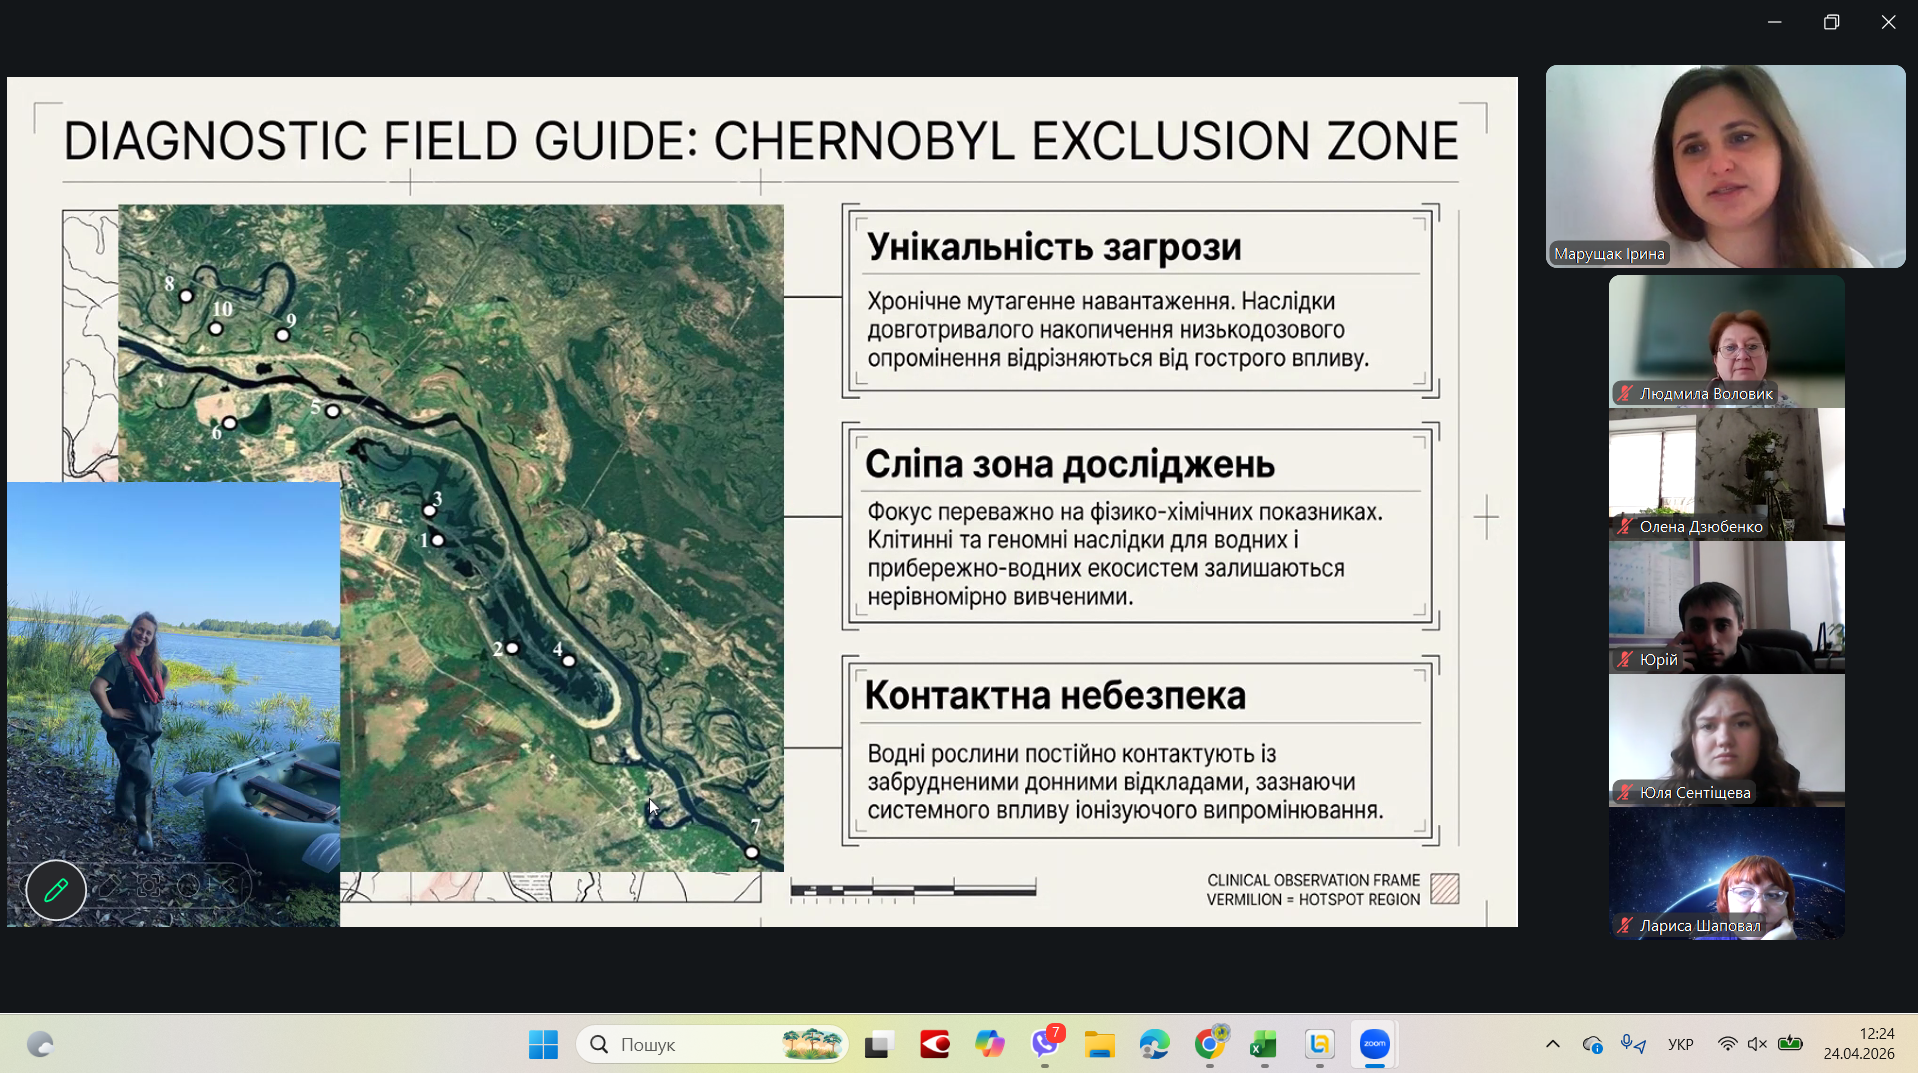This screenshot has height=1073, width=1918.
Task: Select the eraser tool in annotation bar
Action: point(109,886)
